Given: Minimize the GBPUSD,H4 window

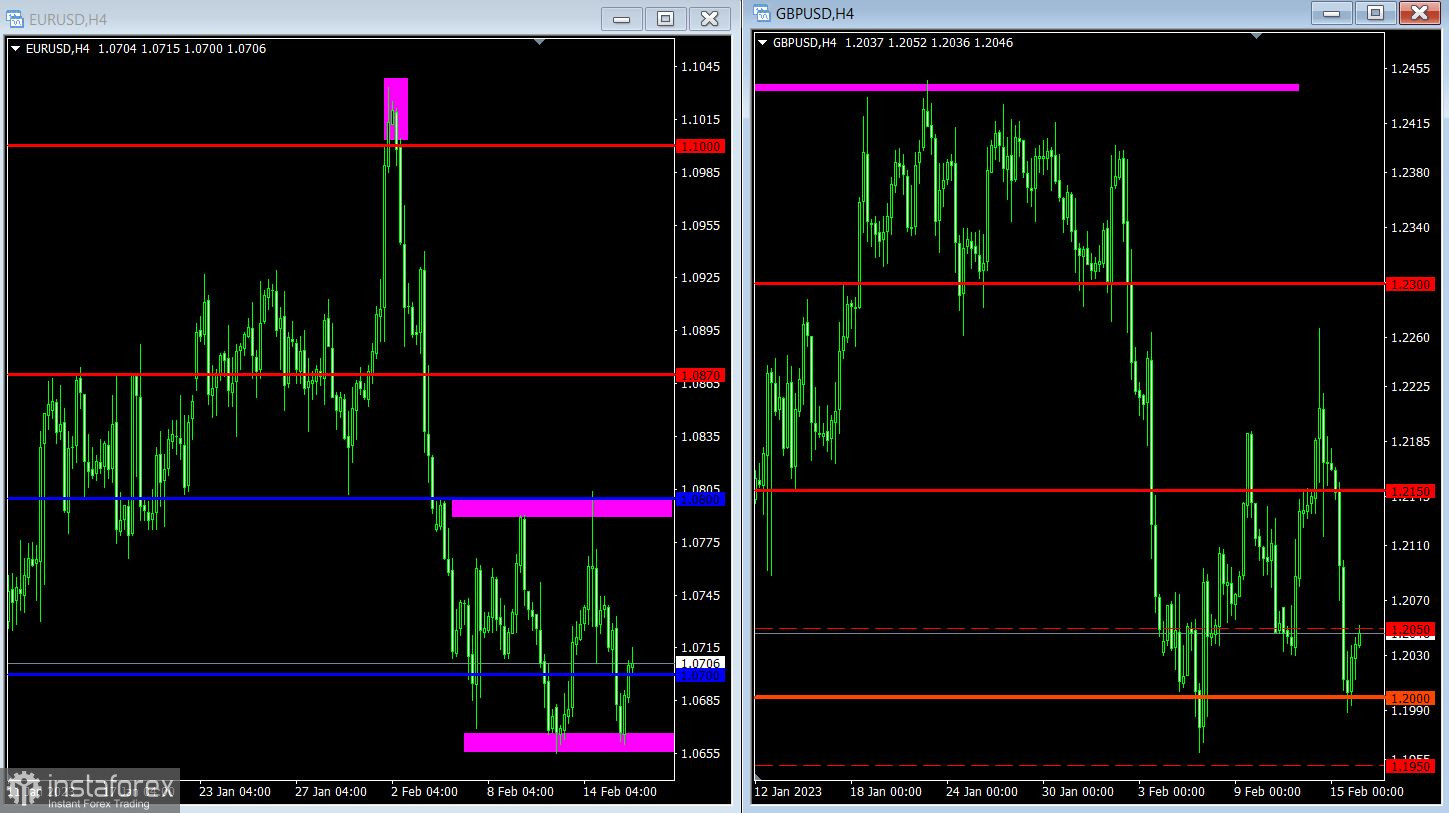Looking at the screenshot, I should [1332, 13].
